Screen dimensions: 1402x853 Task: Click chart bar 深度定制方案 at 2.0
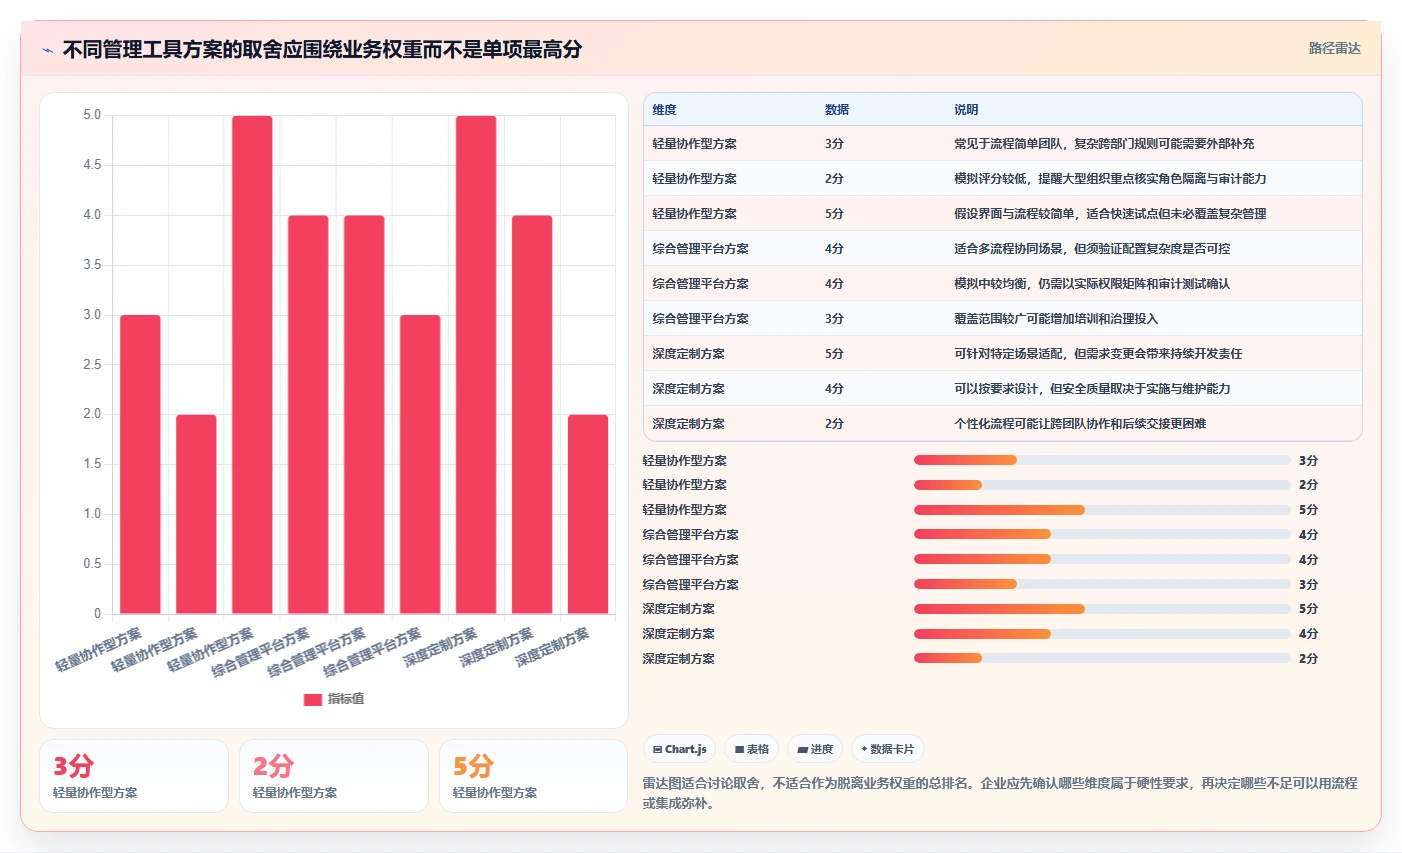(x=588, y=514)
